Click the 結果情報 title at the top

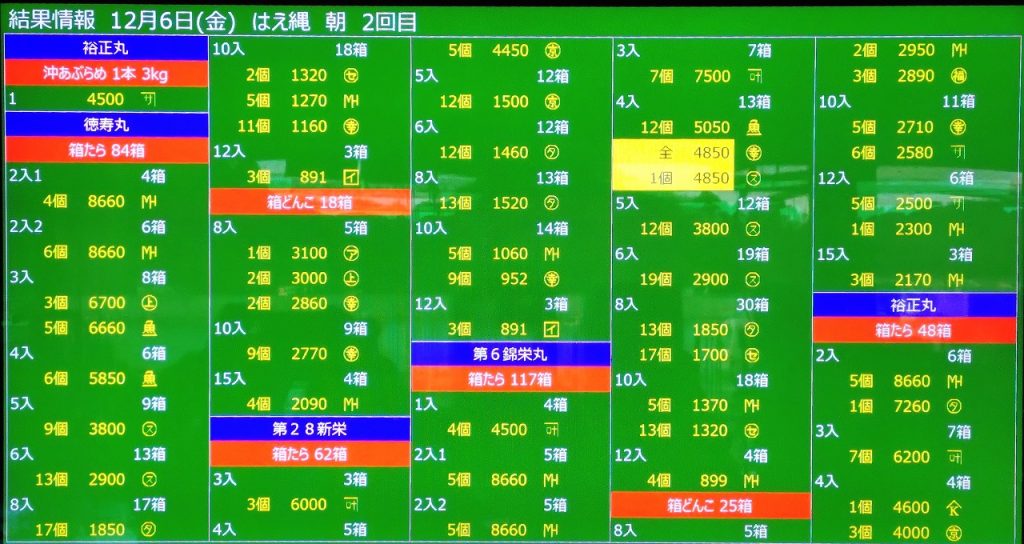[x=52, y=19]
